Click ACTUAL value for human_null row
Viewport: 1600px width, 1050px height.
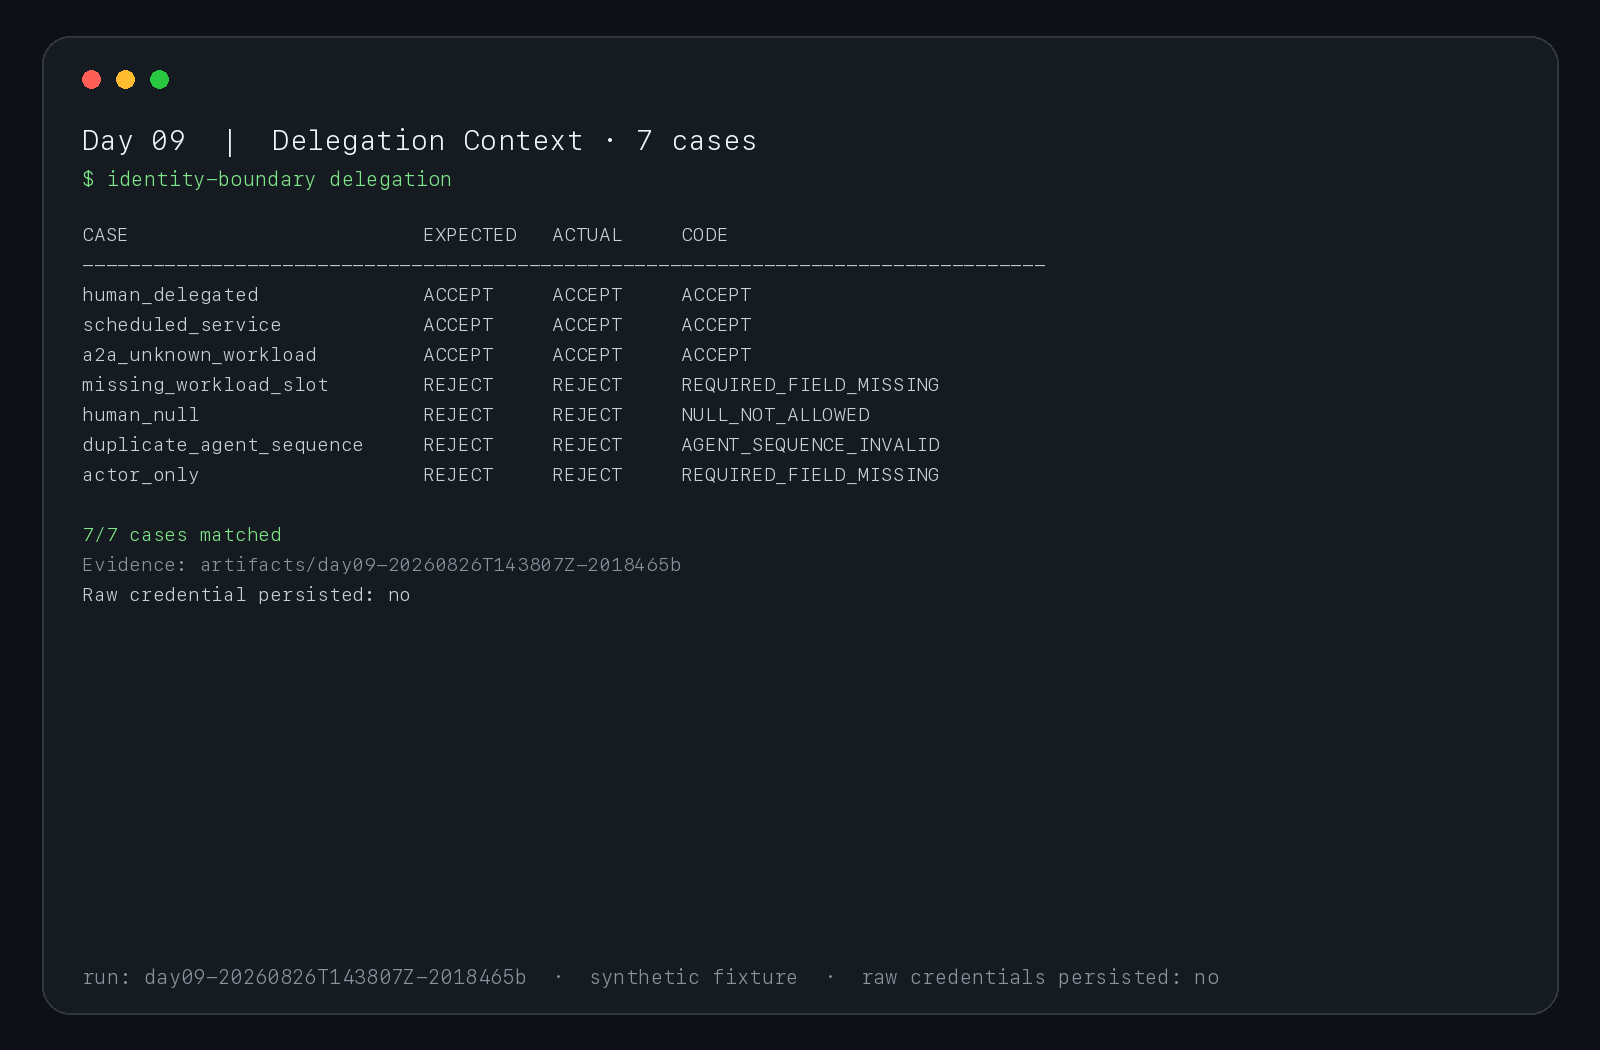click(x=587, y=415)
